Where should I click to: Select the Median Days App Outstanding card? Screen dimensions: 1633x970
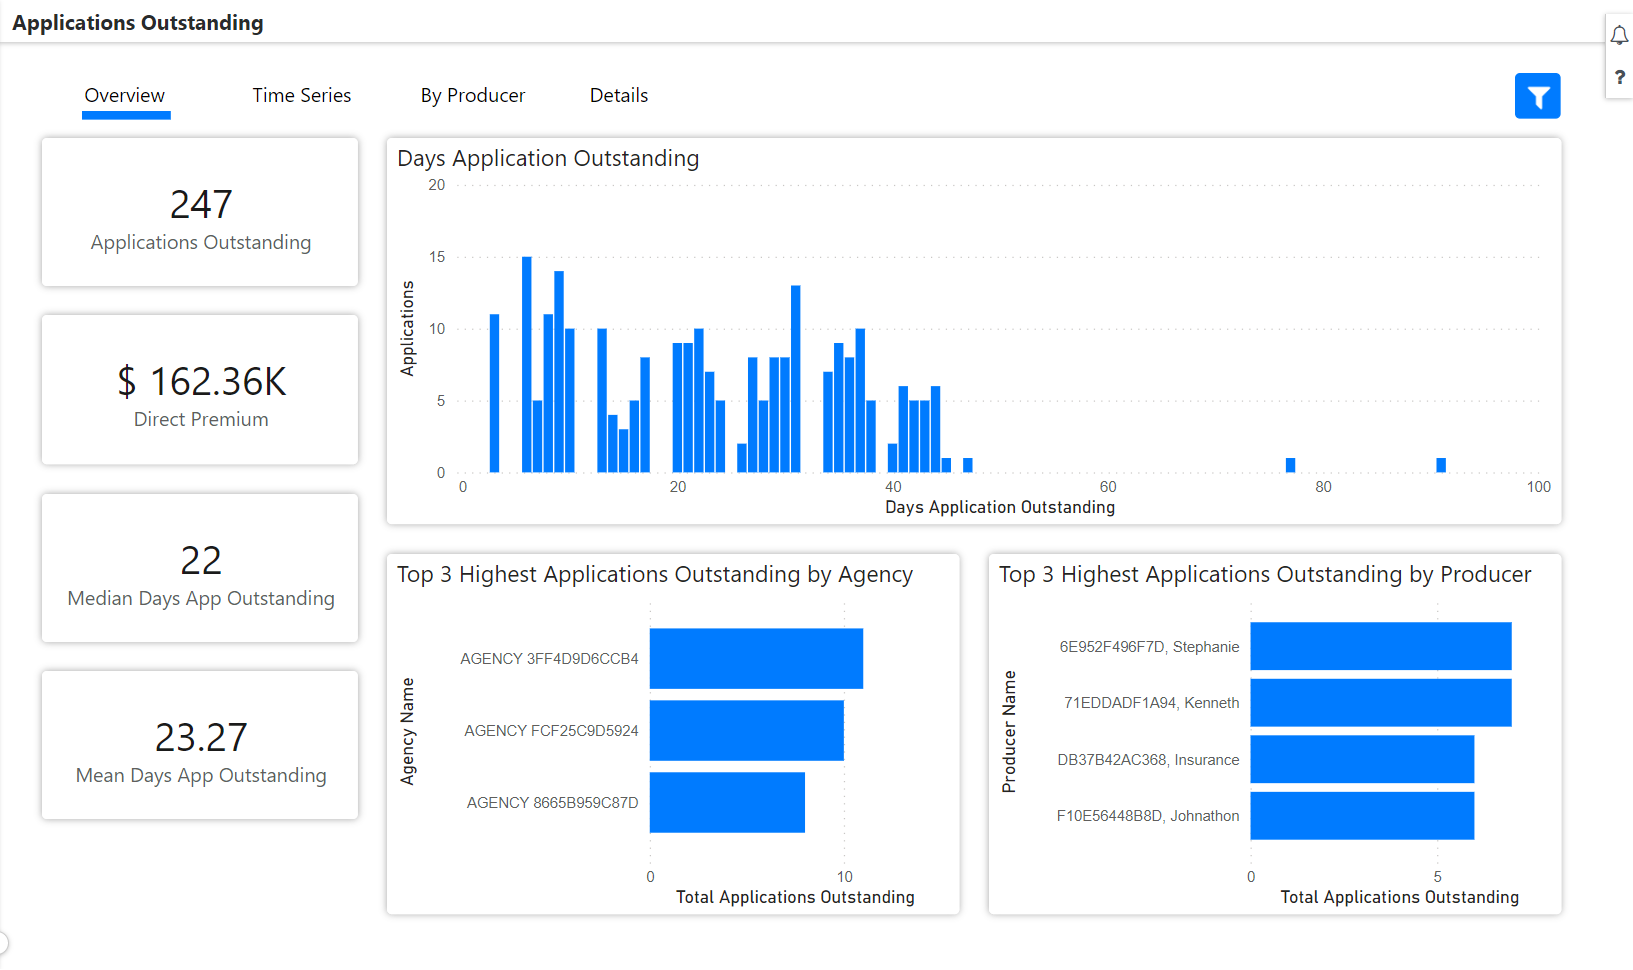tap(199, 568)
